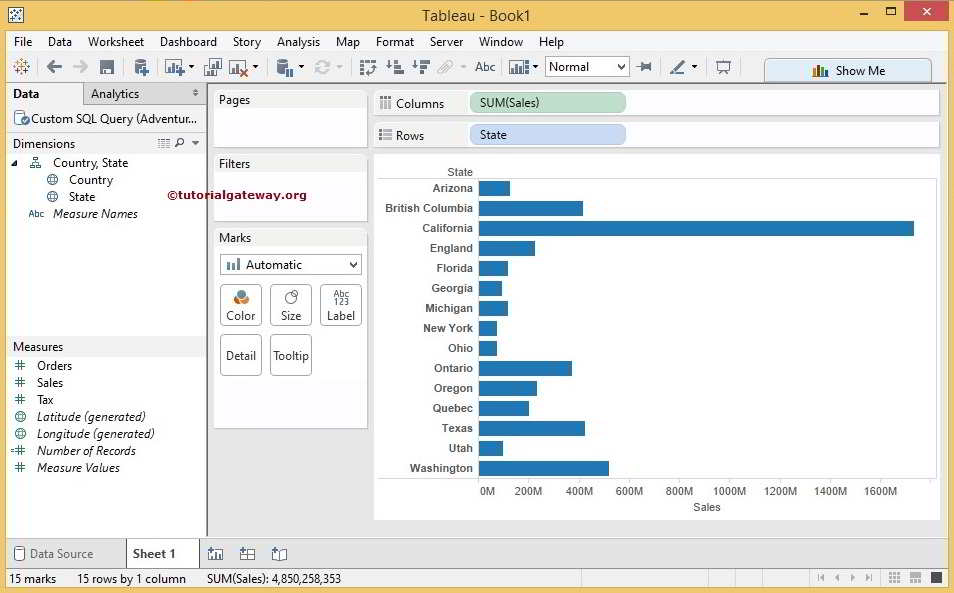Toggle the pin to fix axes
Image resolution: width=954 pixels, height=593 pixels.
pyautogui.click(x=644, y=66)
